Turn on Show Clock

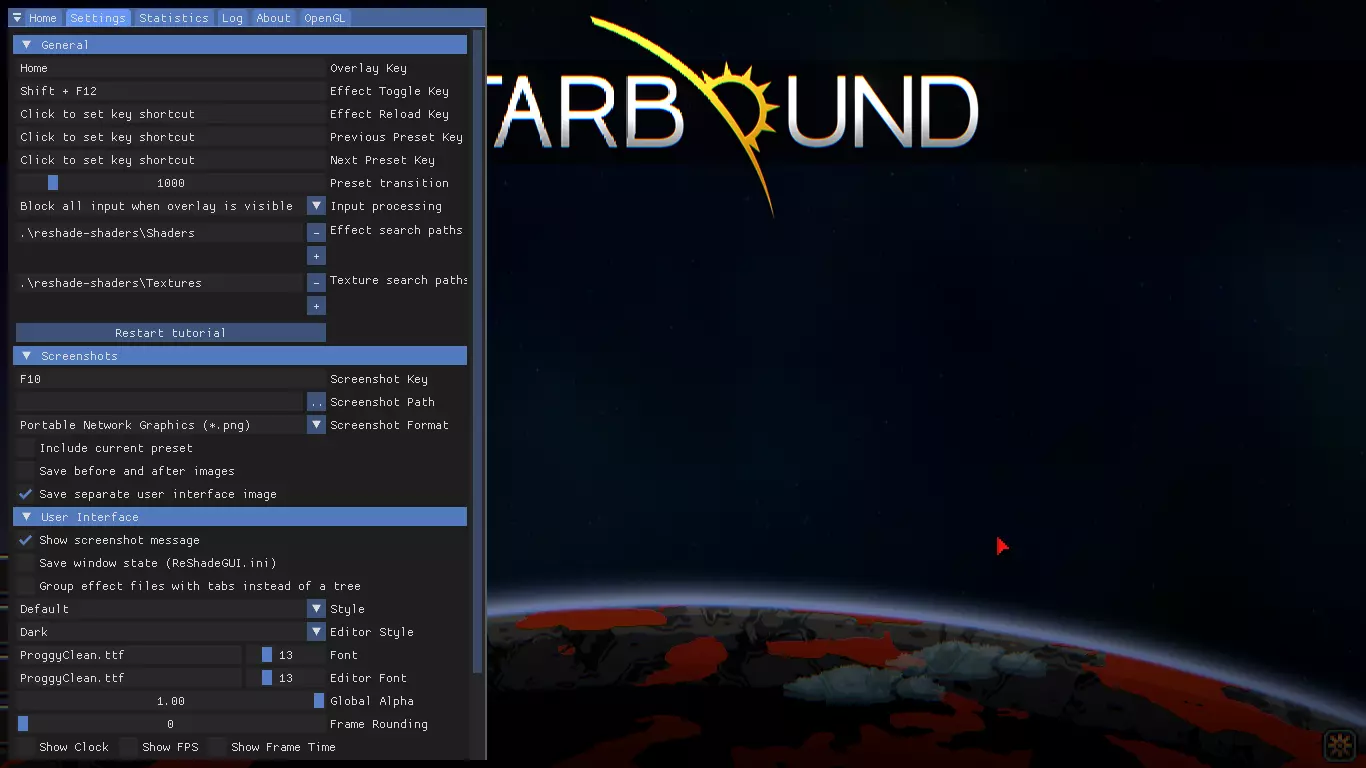(x=25, y=747)
